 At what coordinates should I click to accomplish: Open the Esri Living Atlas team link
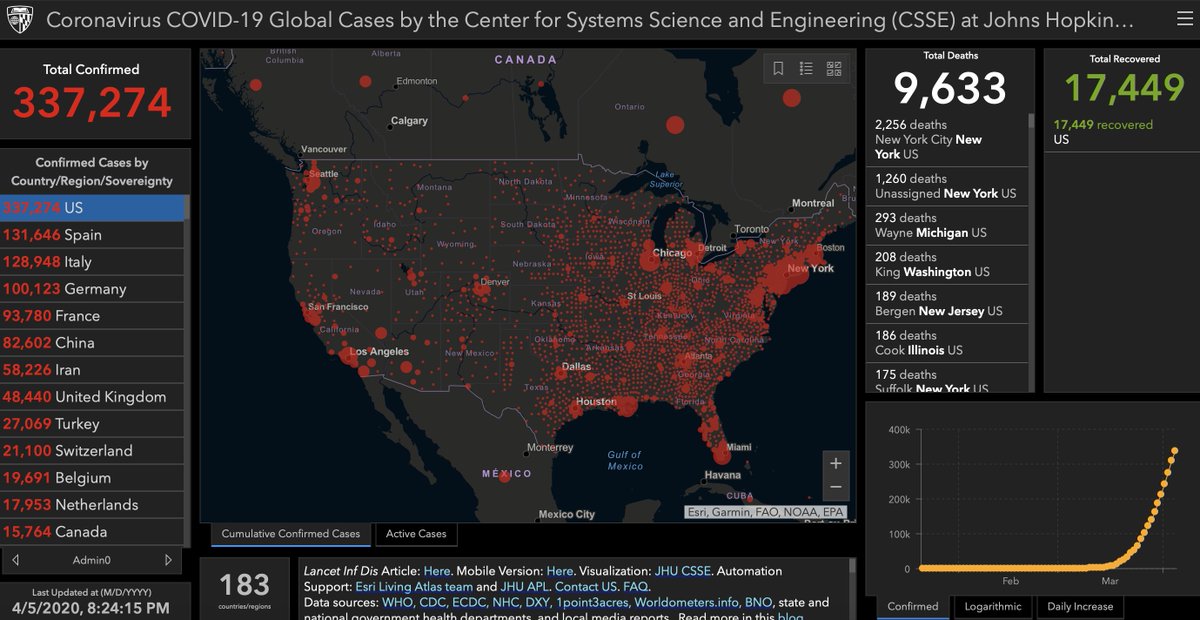tap(414, 586)
